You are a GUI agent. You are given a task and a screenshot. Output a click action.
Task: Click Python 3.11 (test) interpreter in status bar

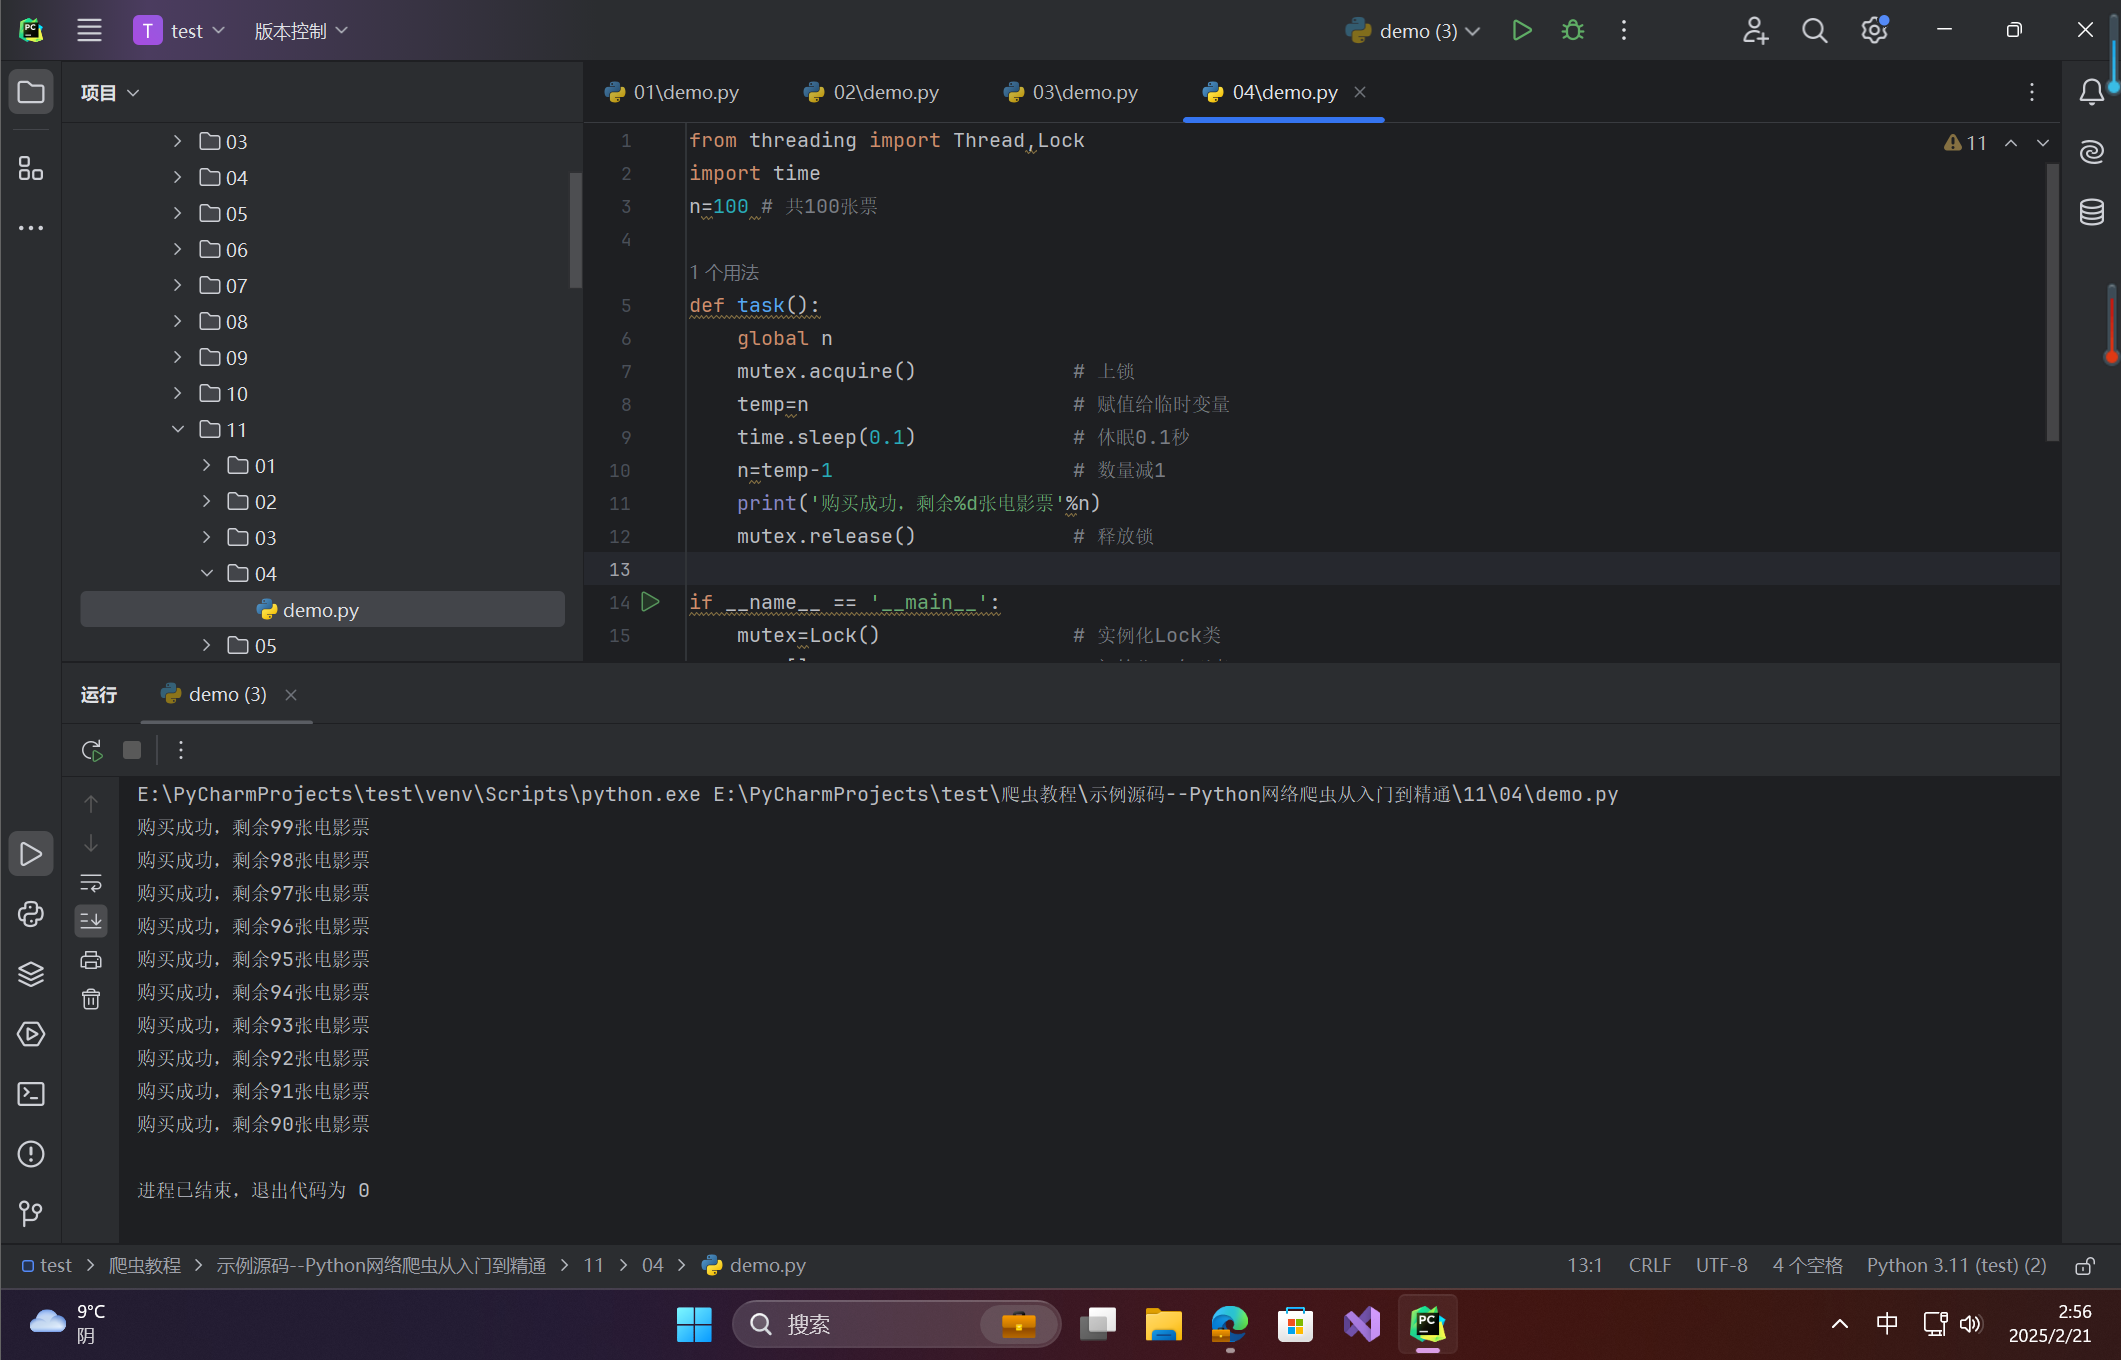1956,1266
